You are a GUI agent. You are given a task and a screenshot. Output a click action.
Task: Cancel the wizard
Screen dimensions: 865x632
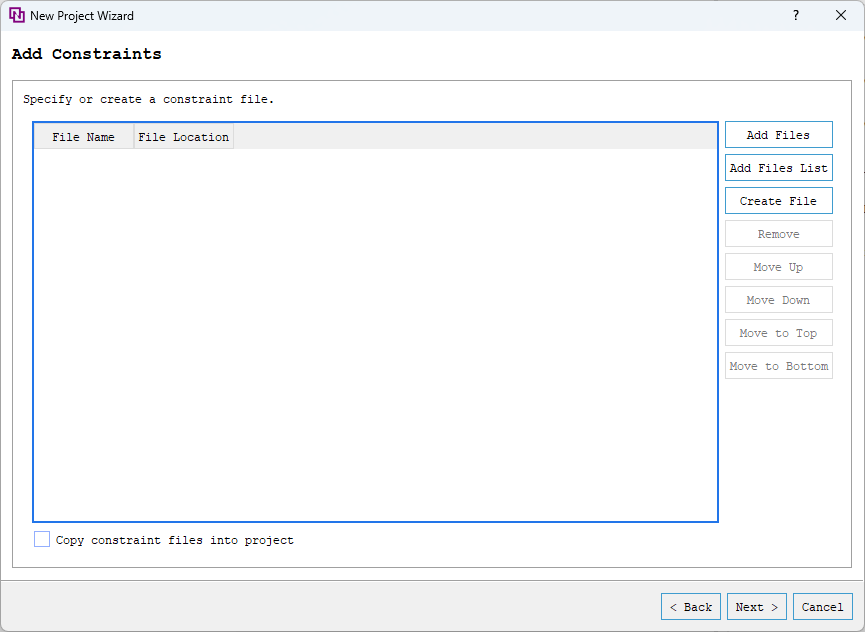tap(822, 606)
